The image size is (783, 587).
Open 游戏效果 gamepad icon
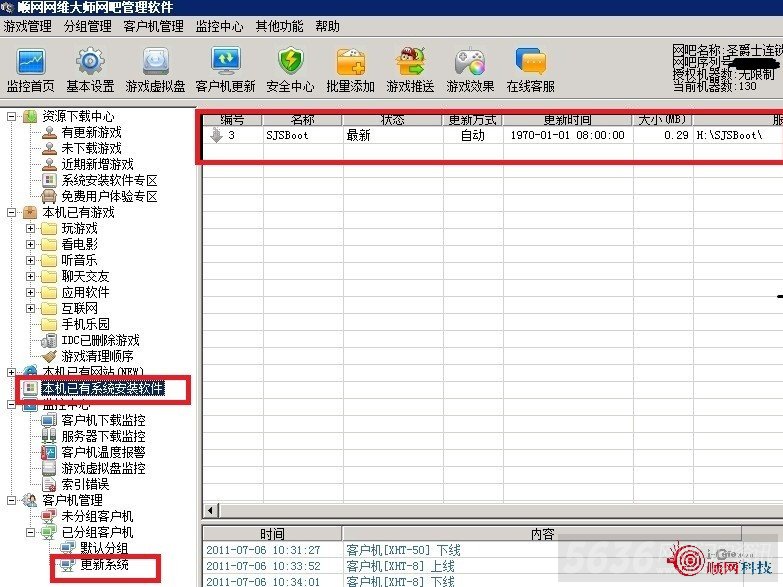[x=470, y=62]
